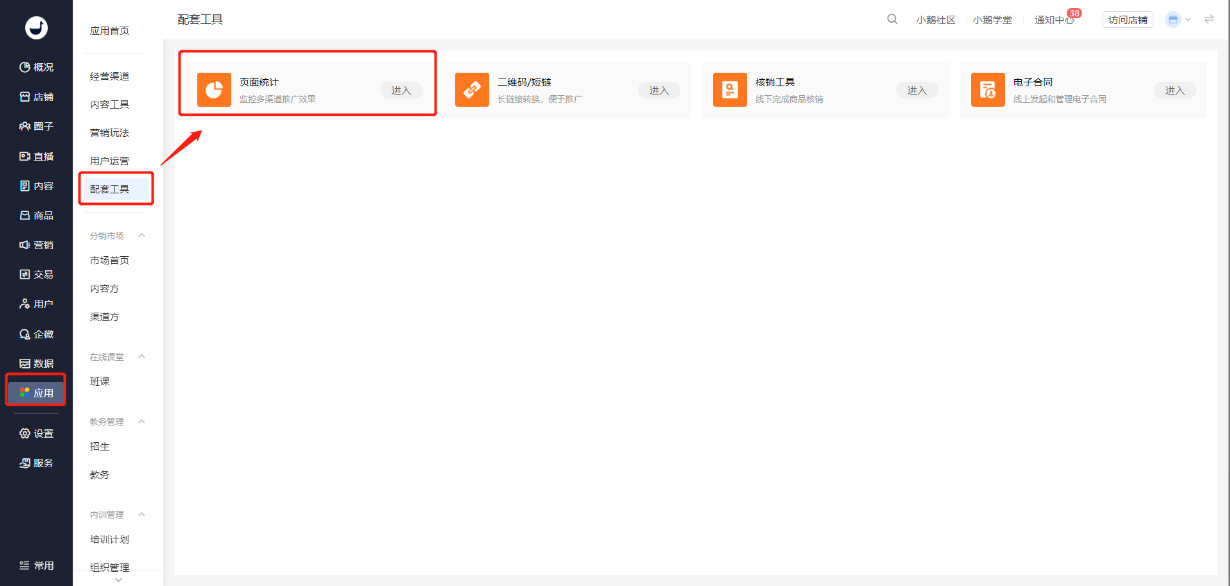
Task: Collapse the 分销市场 section
Action: (140, 234)
